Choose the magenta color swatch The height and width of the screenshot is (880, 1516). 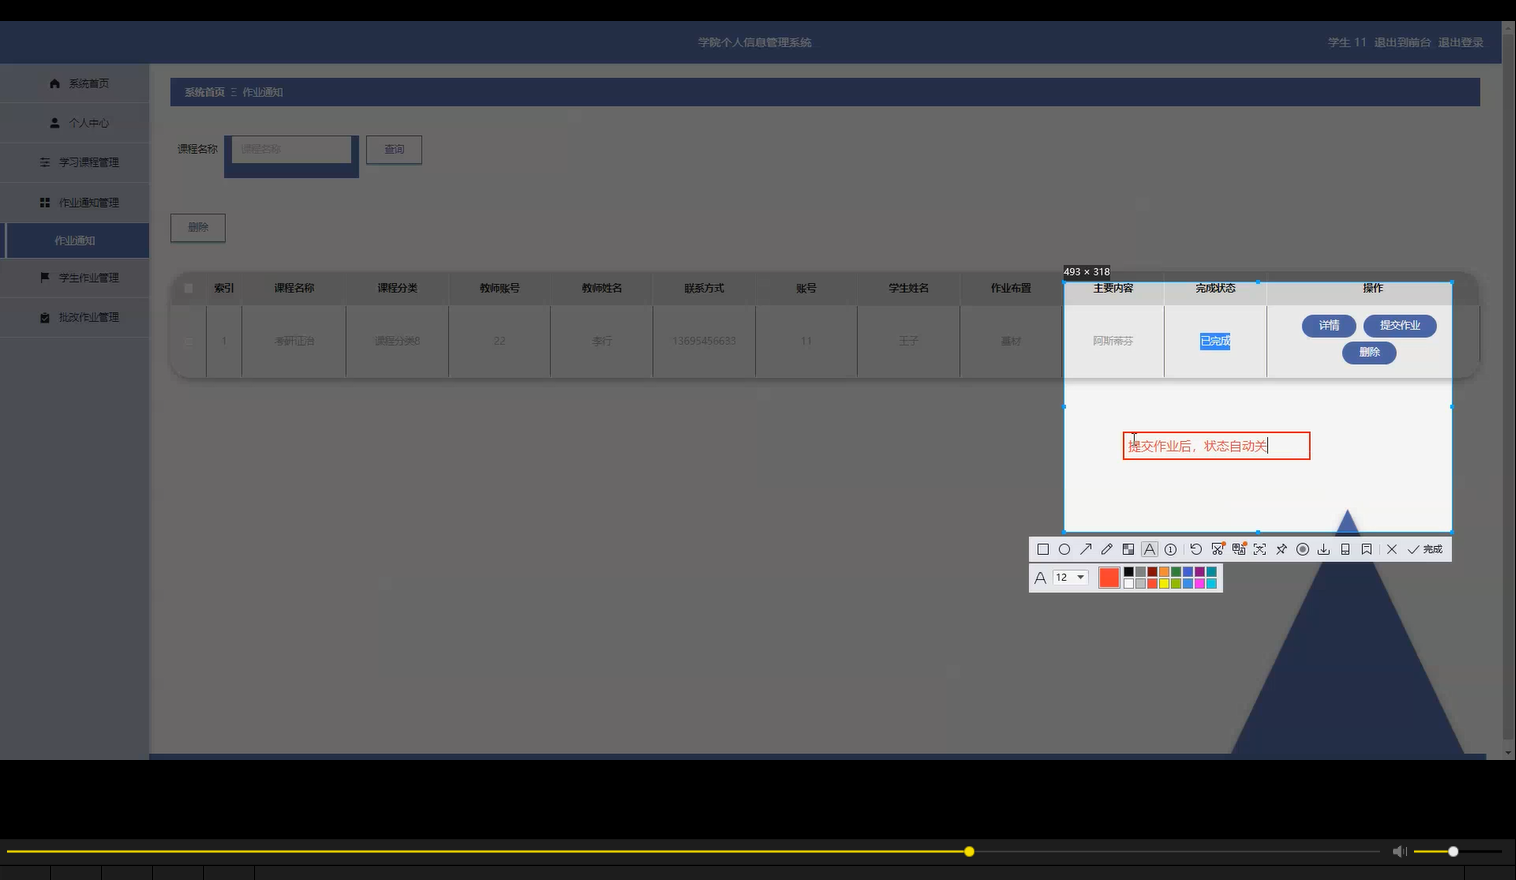pos(1200,584)
